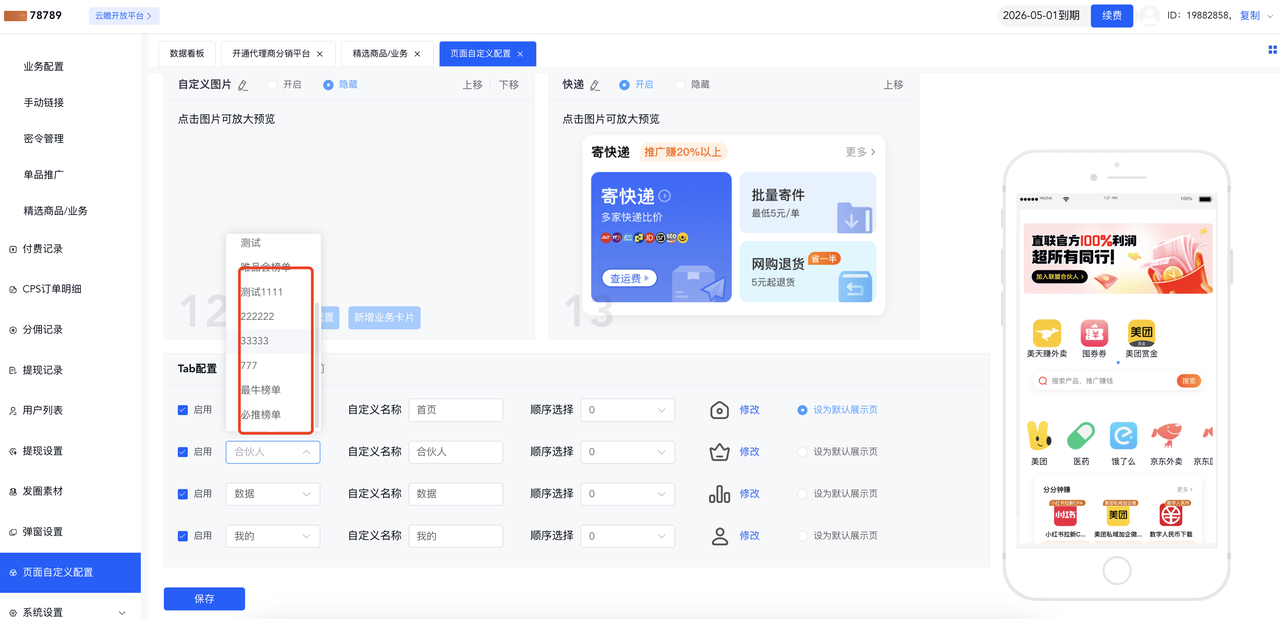Switch to the 数据看板 tab
The height and width of the screenshot is (619, 1280).
(187, 54)
